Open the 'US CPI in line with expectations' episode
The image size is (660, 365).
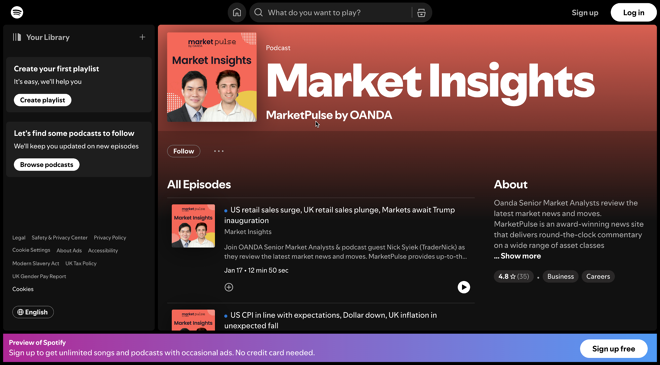[x=330, y=320]
